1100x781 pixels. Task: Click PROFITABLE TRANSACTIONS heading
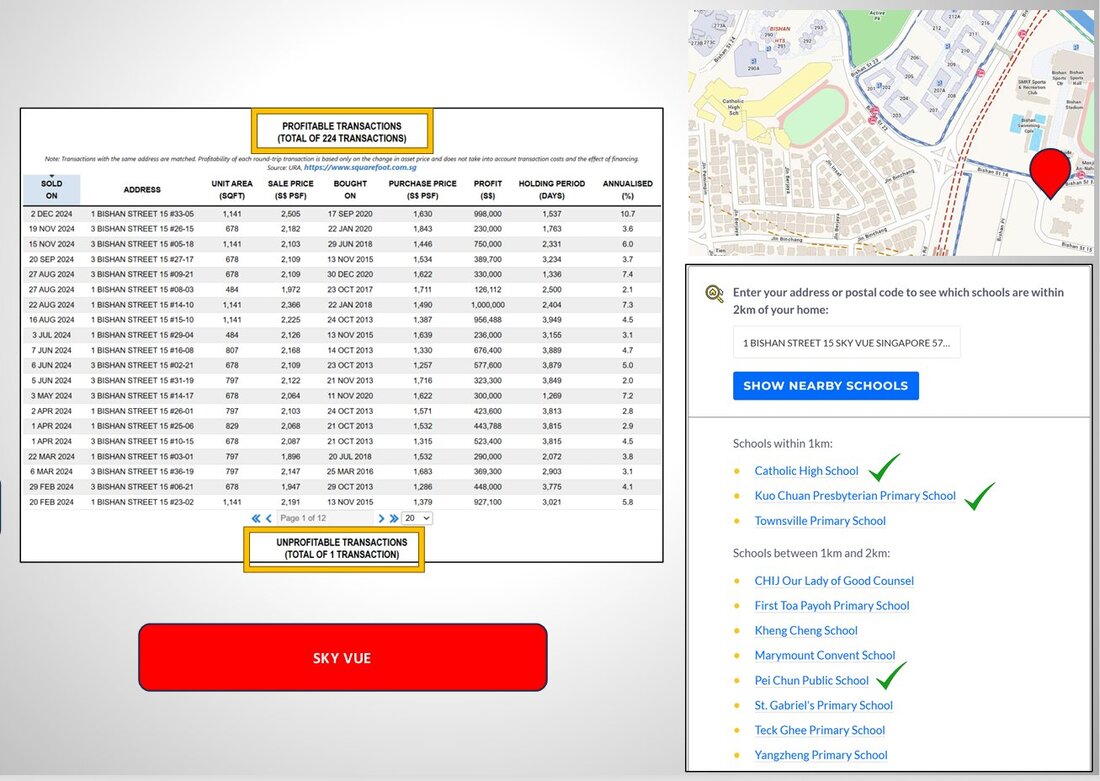[x=342, y=132]
